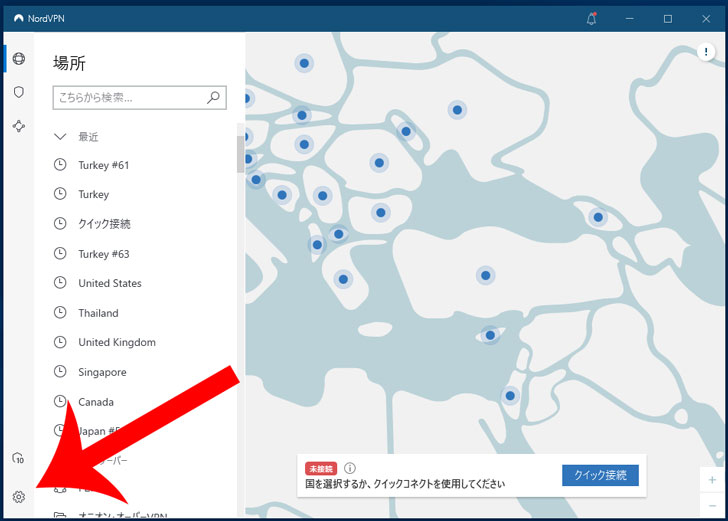Click クイック接続 entry in recent list

tap(104, 224)
